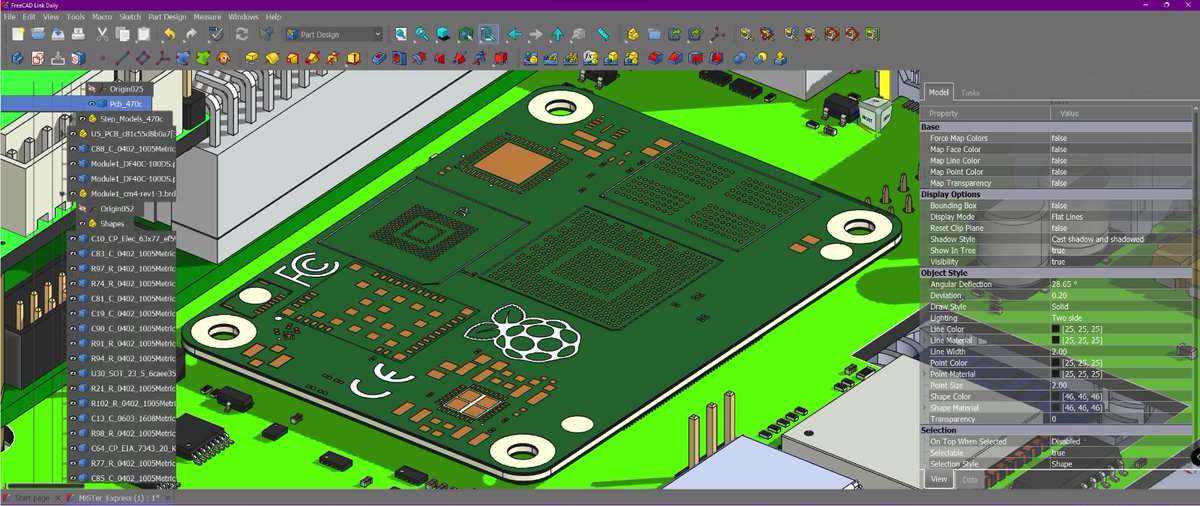Screen dimensions: 1200x506
Task: Open the Draw Style Solid value
Action: tap(1122, 307)
